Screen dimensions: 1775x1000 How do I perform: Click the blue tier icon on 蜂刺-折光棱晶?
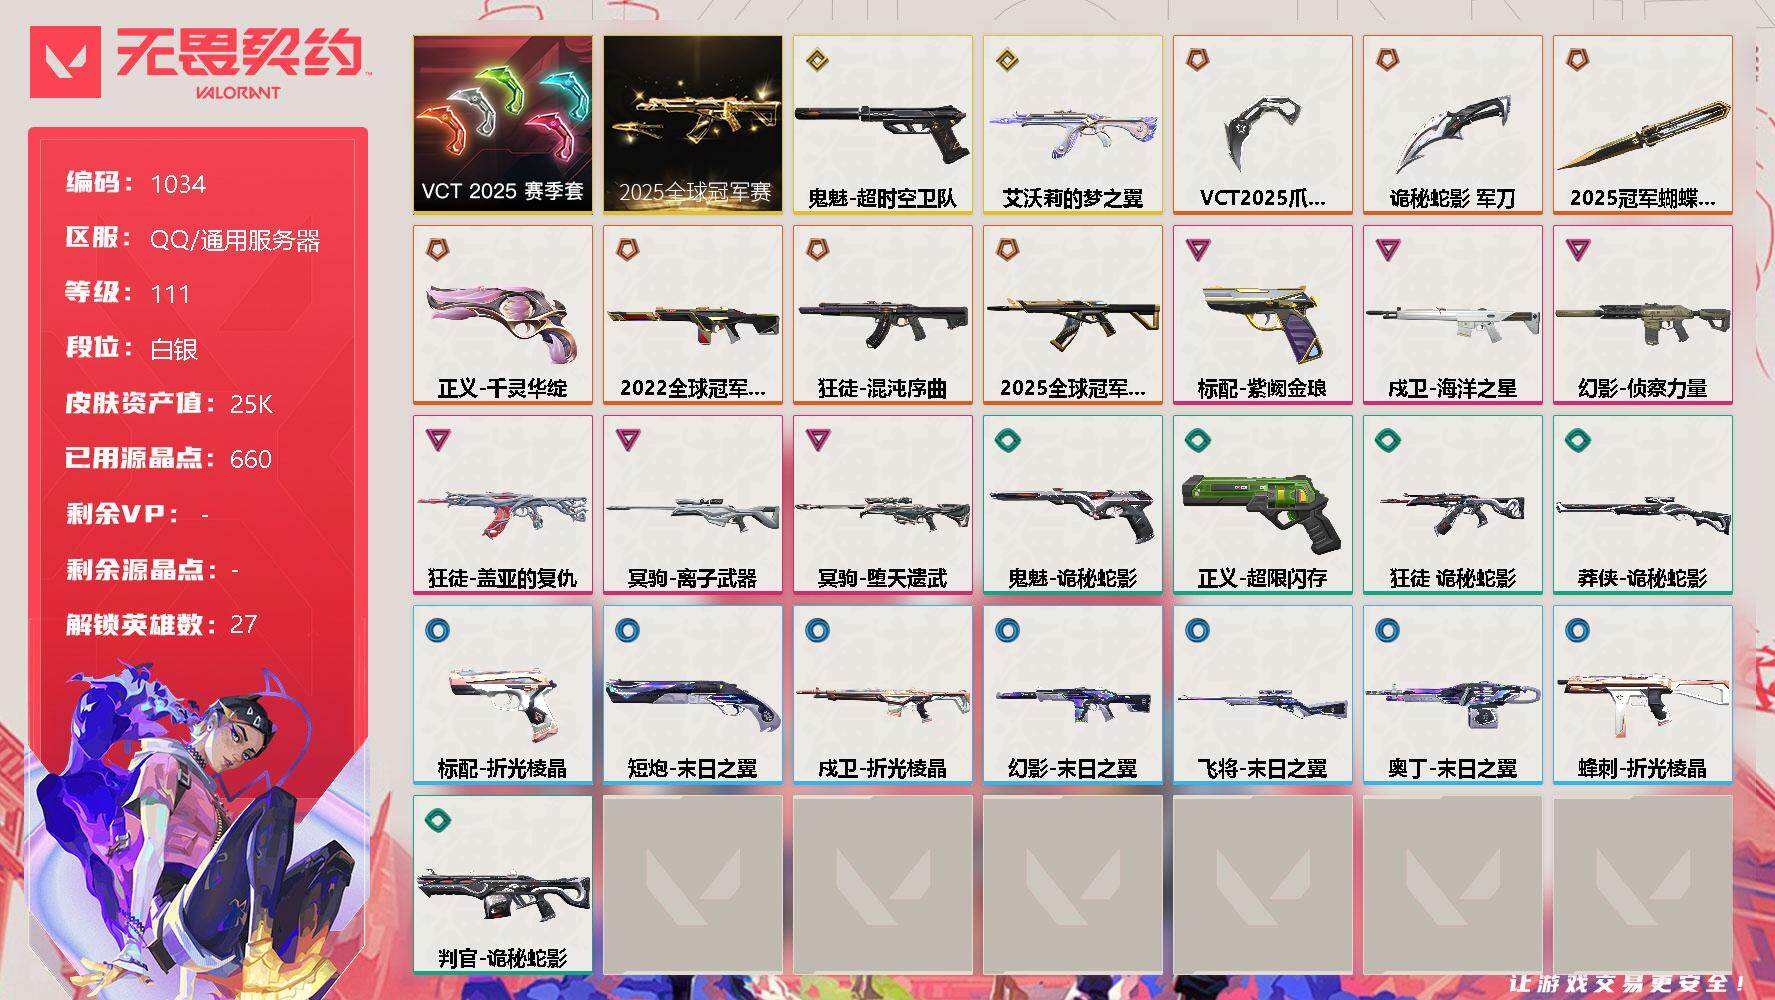click(1577, 630)
